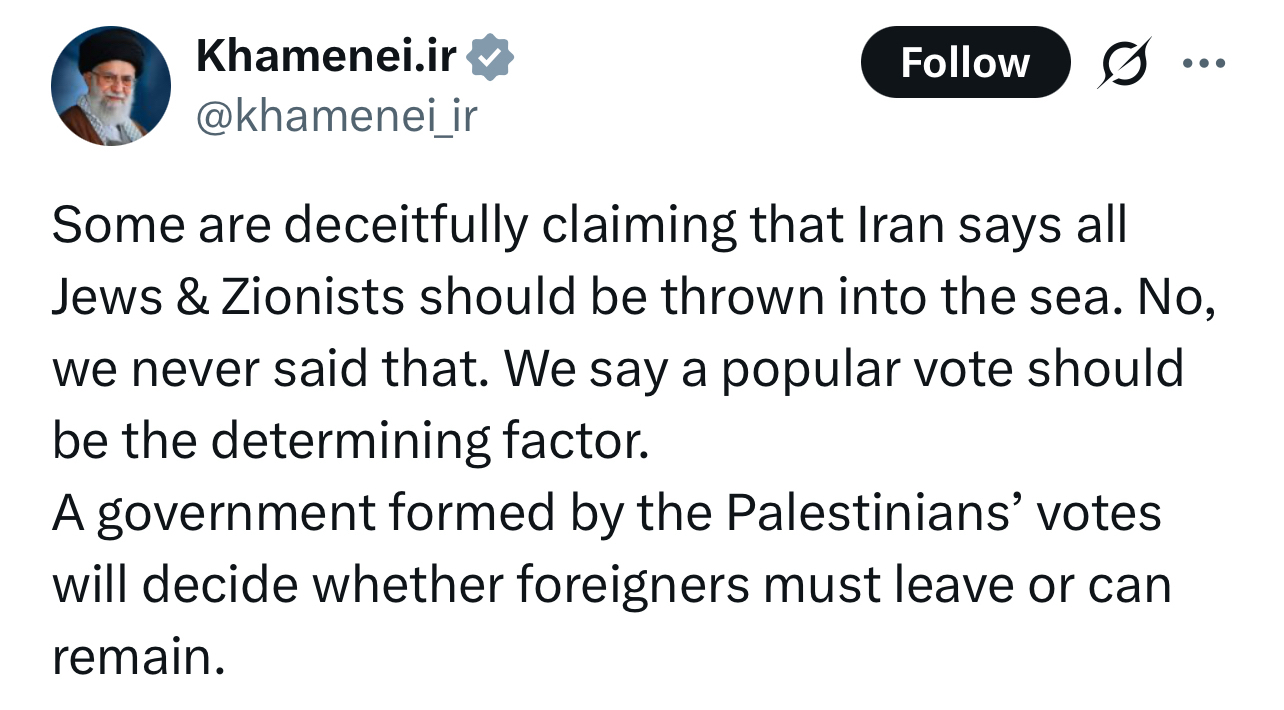This screenshot has width=1284, height=710.
Task: Click the phrase "Jews & Zionists" in tweet
Action: pyautogui.click(x=228, y=297)
